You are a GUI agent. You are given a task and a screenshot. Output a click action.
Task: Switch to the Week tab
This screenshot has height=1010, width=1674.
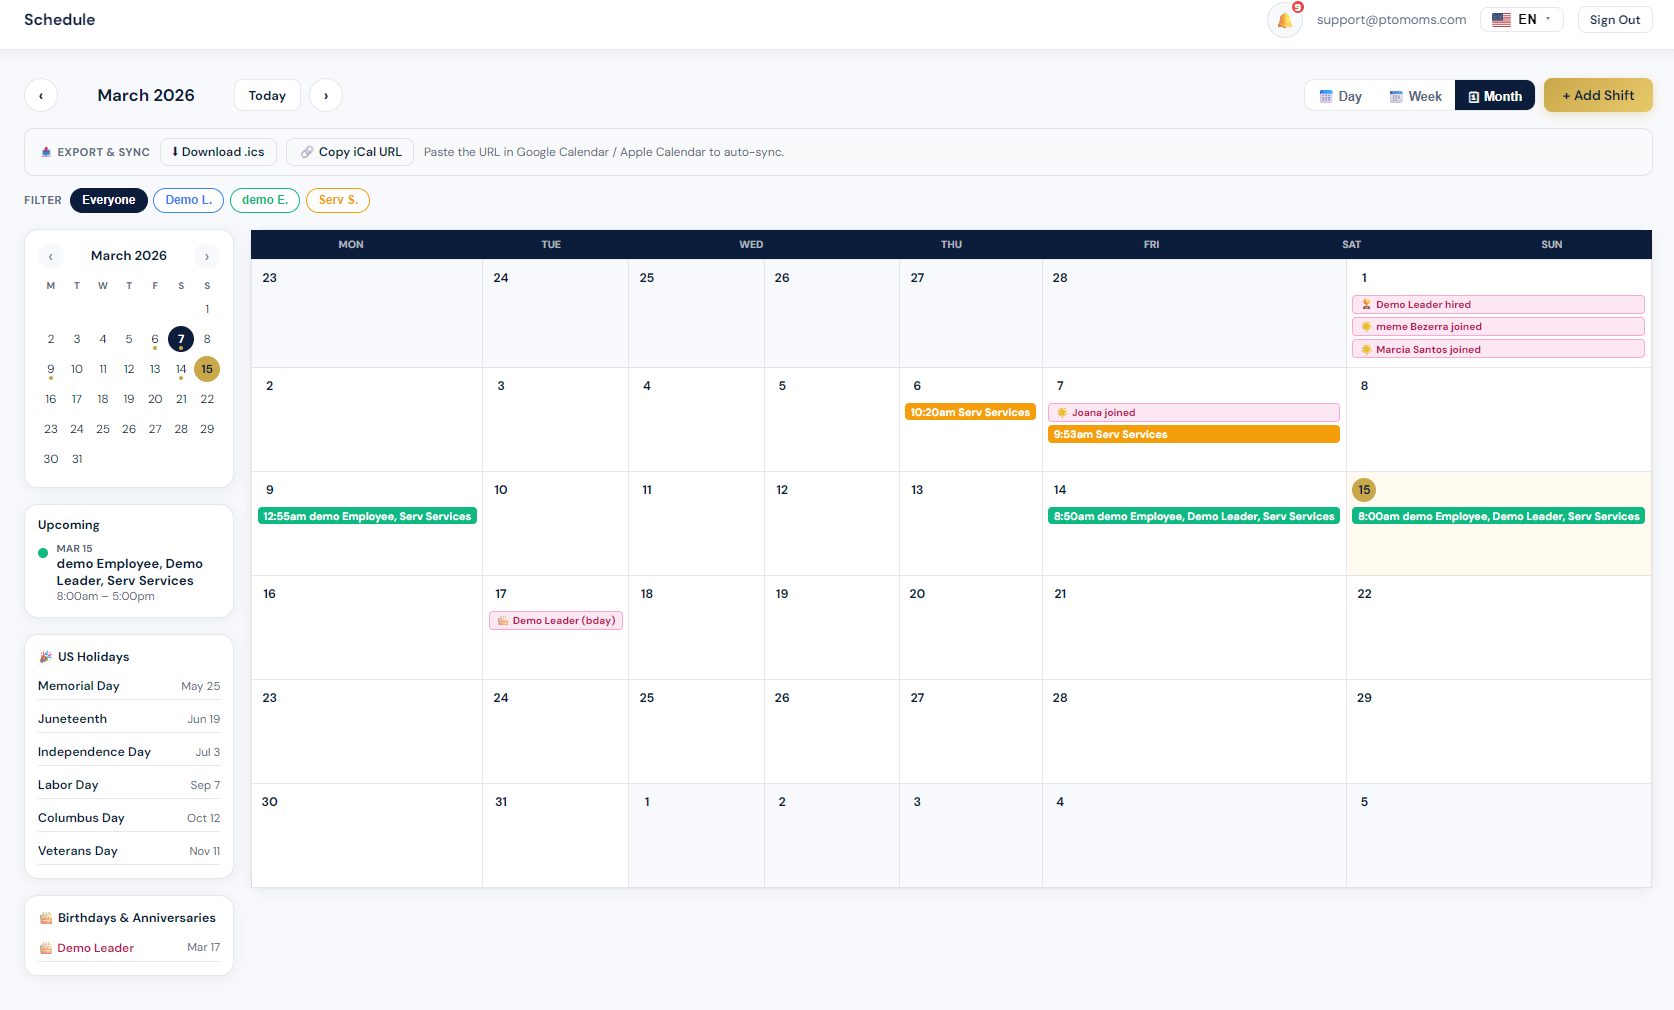click(x=1415, y=95)
